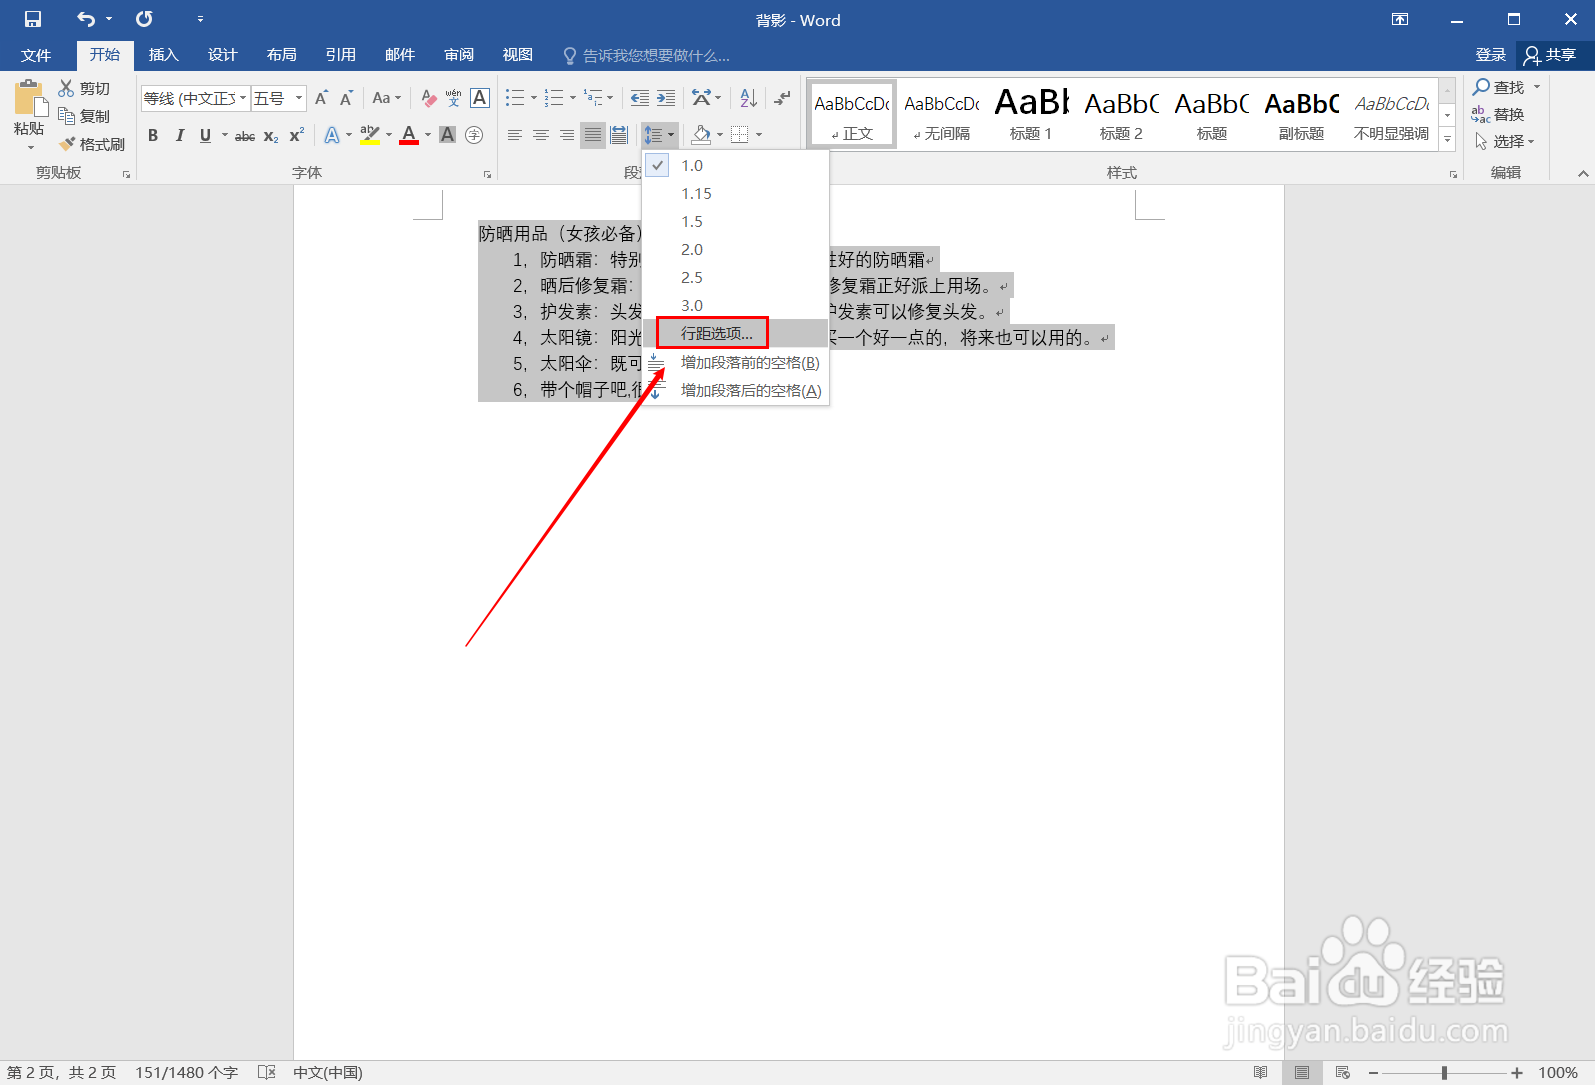The width and height of the screenshot is (1595, 1085).
Task: Activate the 格式刷 format painter
Action: pos(92,144)
